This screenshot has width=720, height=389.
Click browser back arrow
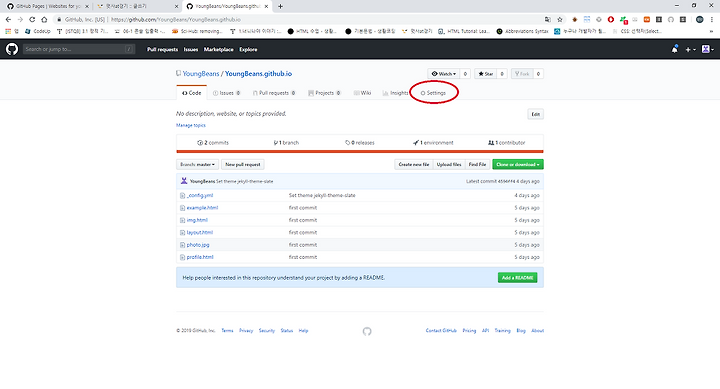coord(8,19)
